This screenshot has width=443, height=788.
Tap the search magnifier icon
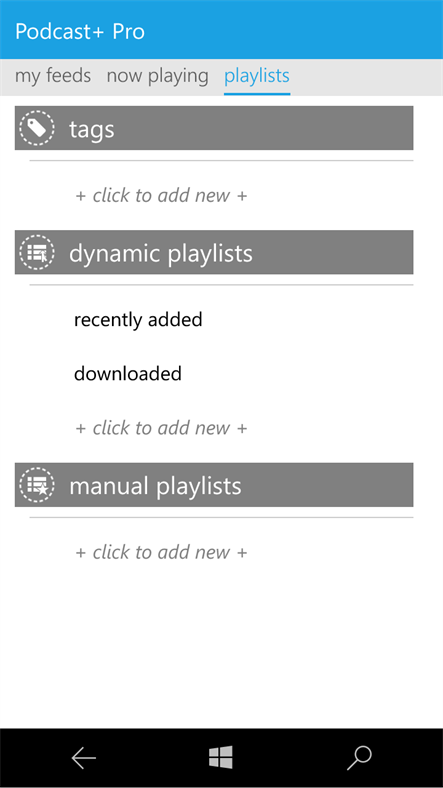(359, 758)
